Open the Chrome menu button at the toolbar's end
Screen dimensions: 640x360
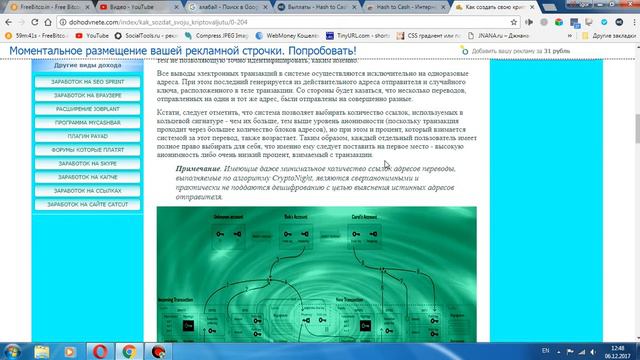pyautogui.click(x=635, y=22)
